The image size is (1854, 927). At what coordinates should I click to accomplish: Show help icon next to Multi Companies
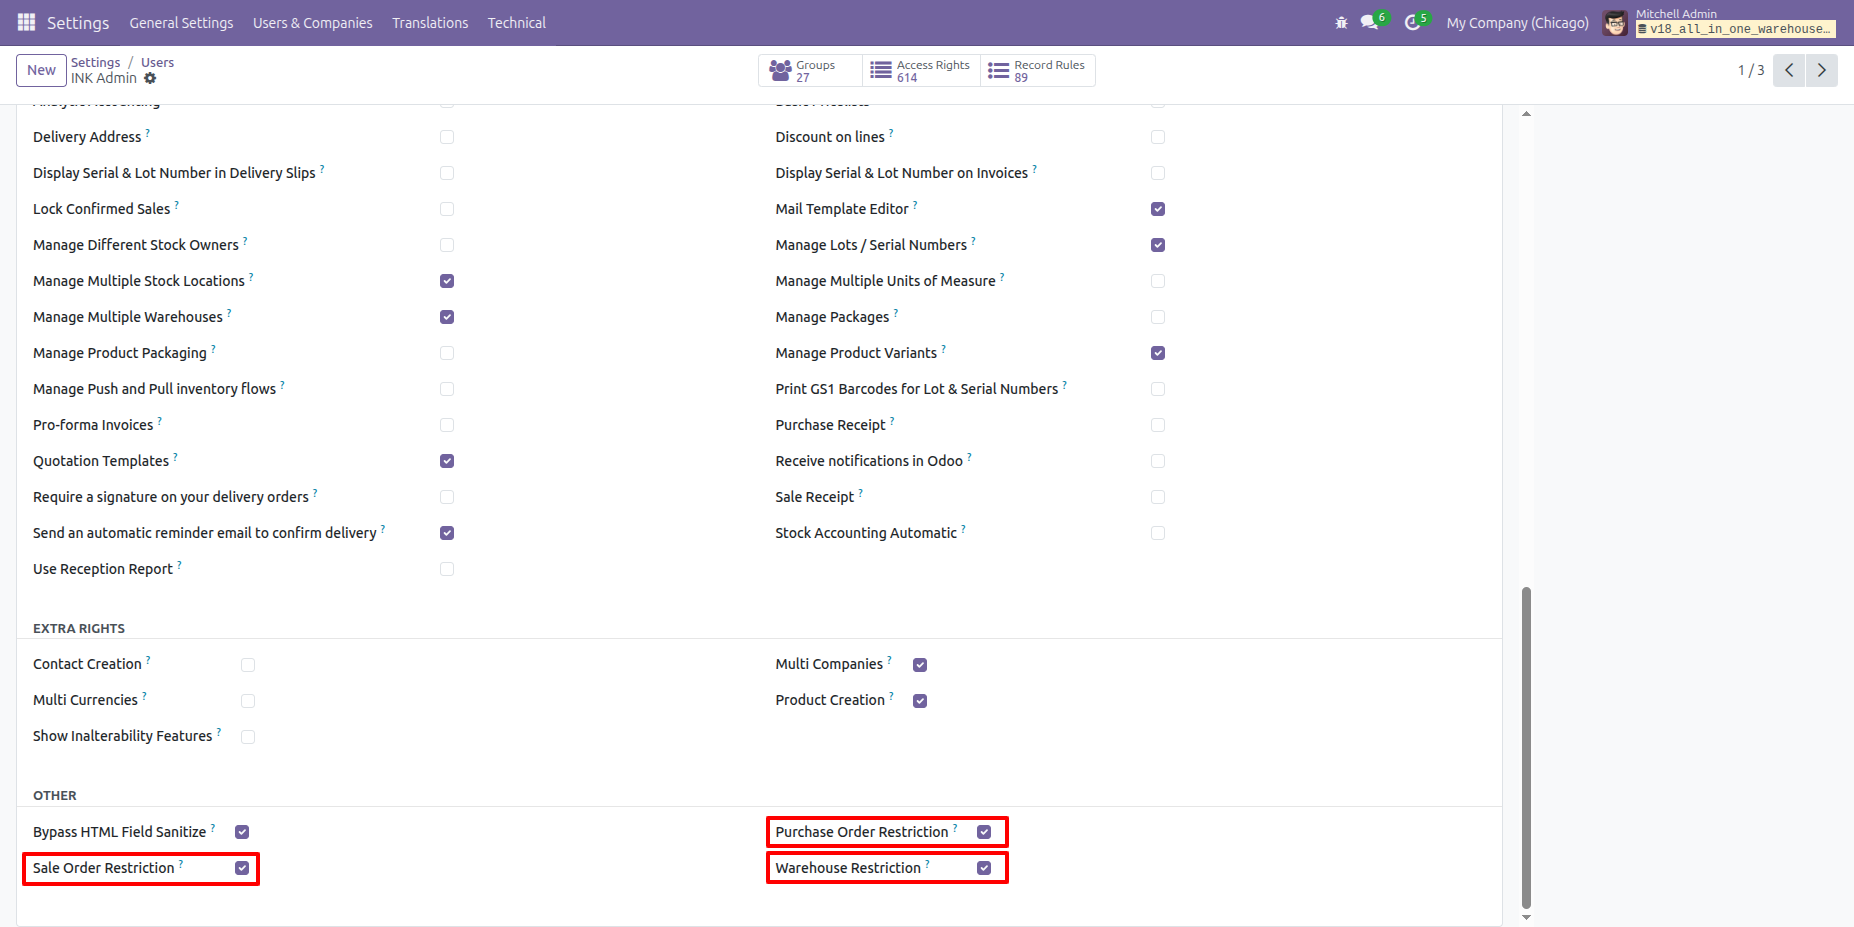(x=889, y=659)
